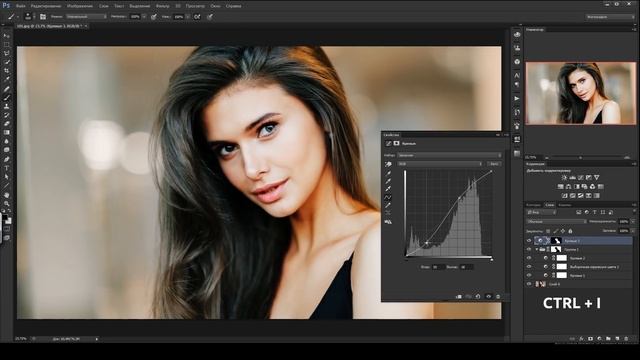Image resolution: width=640 pixels, height=360 pixels.
Task: Switch to the Channels tab
Action: click(x=564, y=205)
